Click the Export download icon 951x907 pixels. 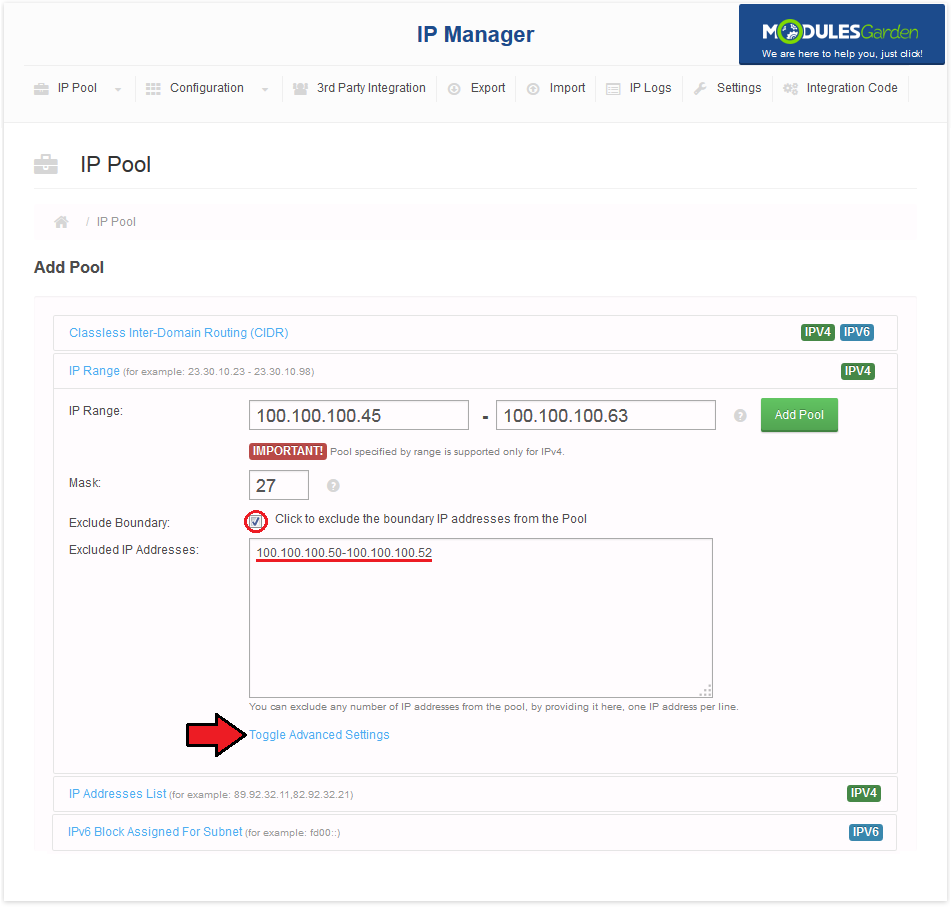tap(454, 89)
